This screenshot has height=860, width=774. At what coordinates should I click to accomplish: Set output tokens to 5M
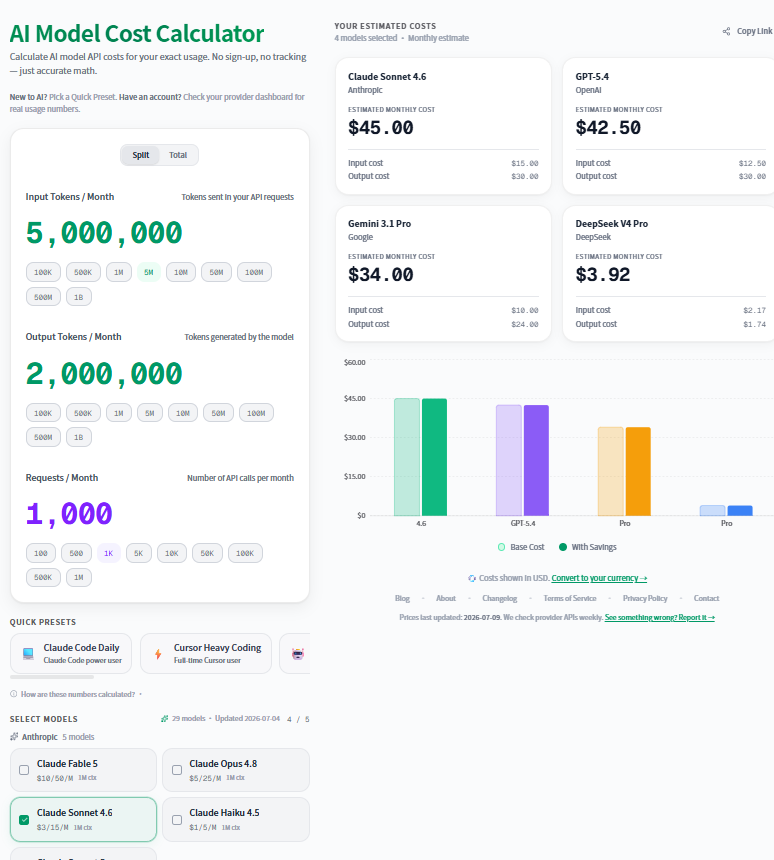150,413
